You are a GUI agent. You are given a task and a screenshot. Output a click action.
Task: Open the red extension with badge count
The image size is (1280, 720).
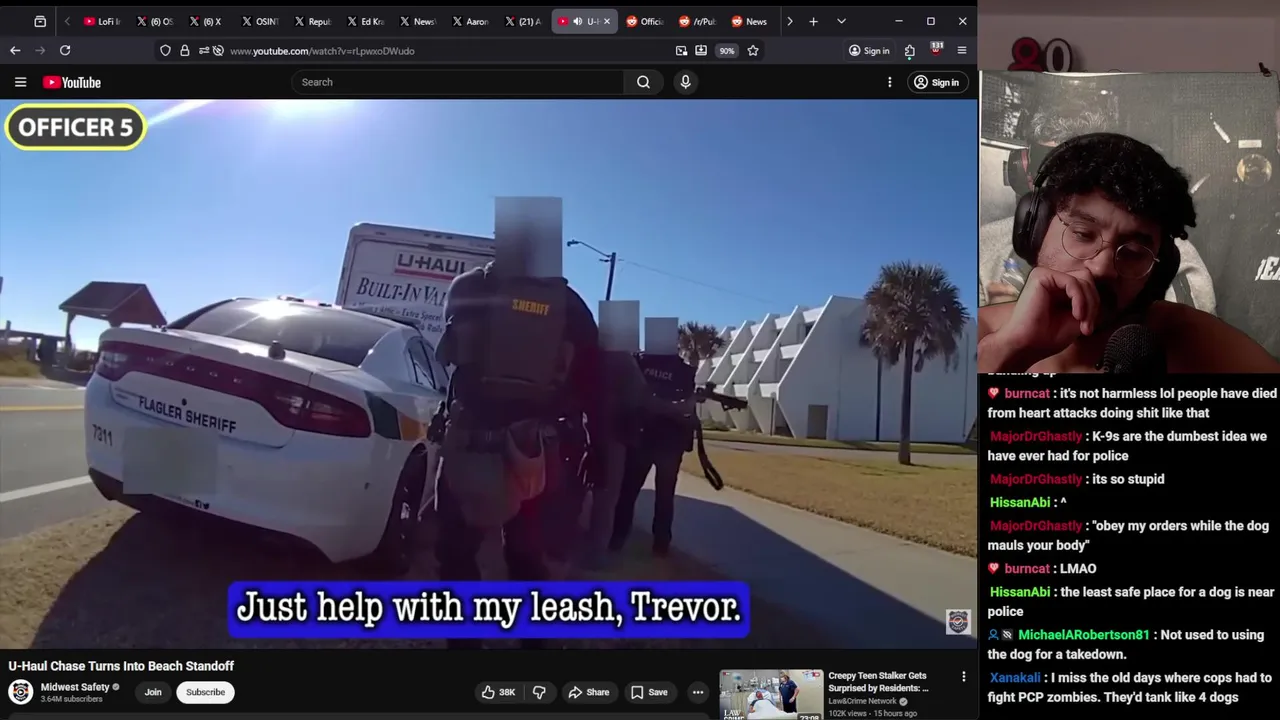coord(936,49)
